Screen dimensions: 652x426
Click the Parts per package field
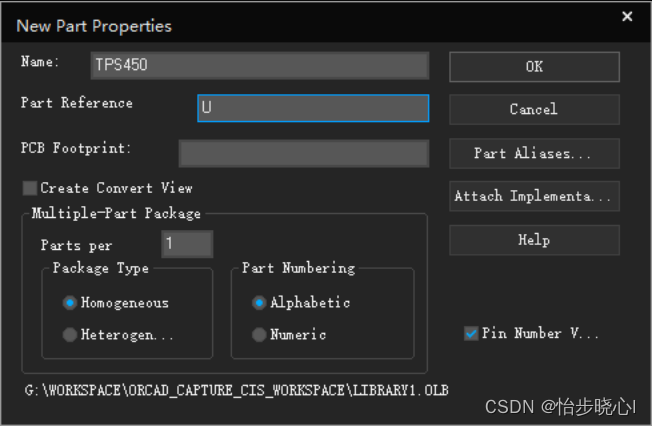[187, 244]
